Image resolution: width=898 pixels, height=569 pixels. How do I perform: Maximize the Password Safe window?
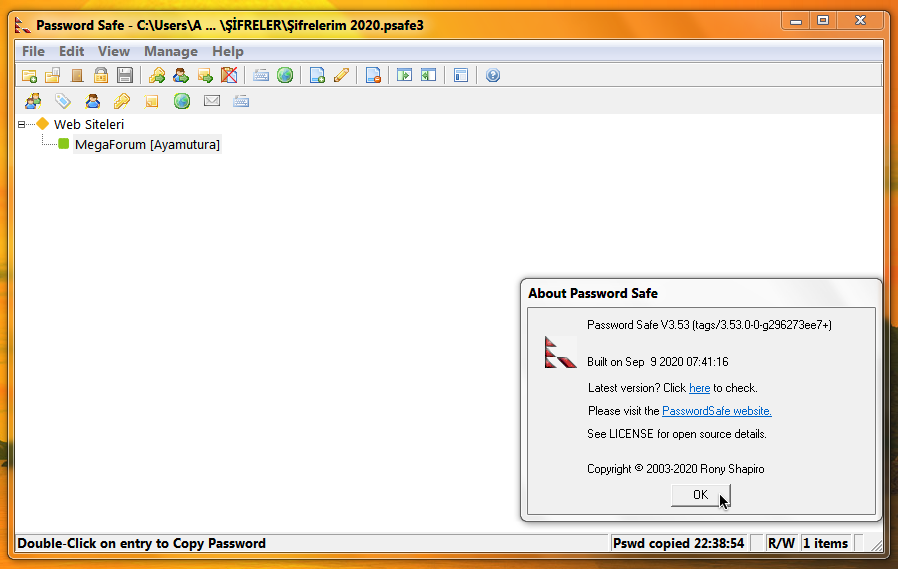tap(823, 21)
